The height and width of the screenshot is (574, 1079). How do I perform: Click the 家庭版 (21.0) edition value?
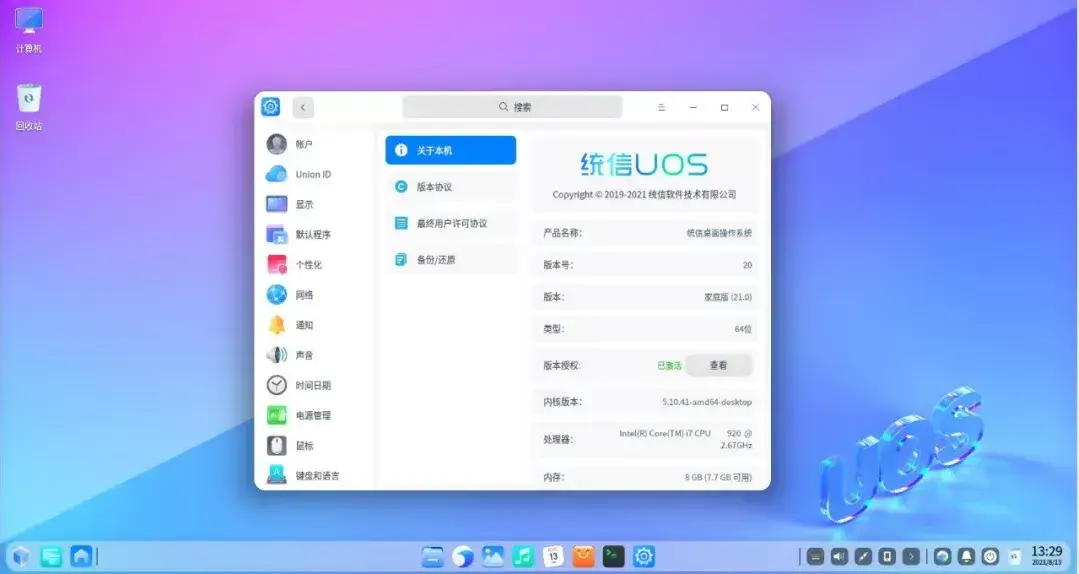727,297
